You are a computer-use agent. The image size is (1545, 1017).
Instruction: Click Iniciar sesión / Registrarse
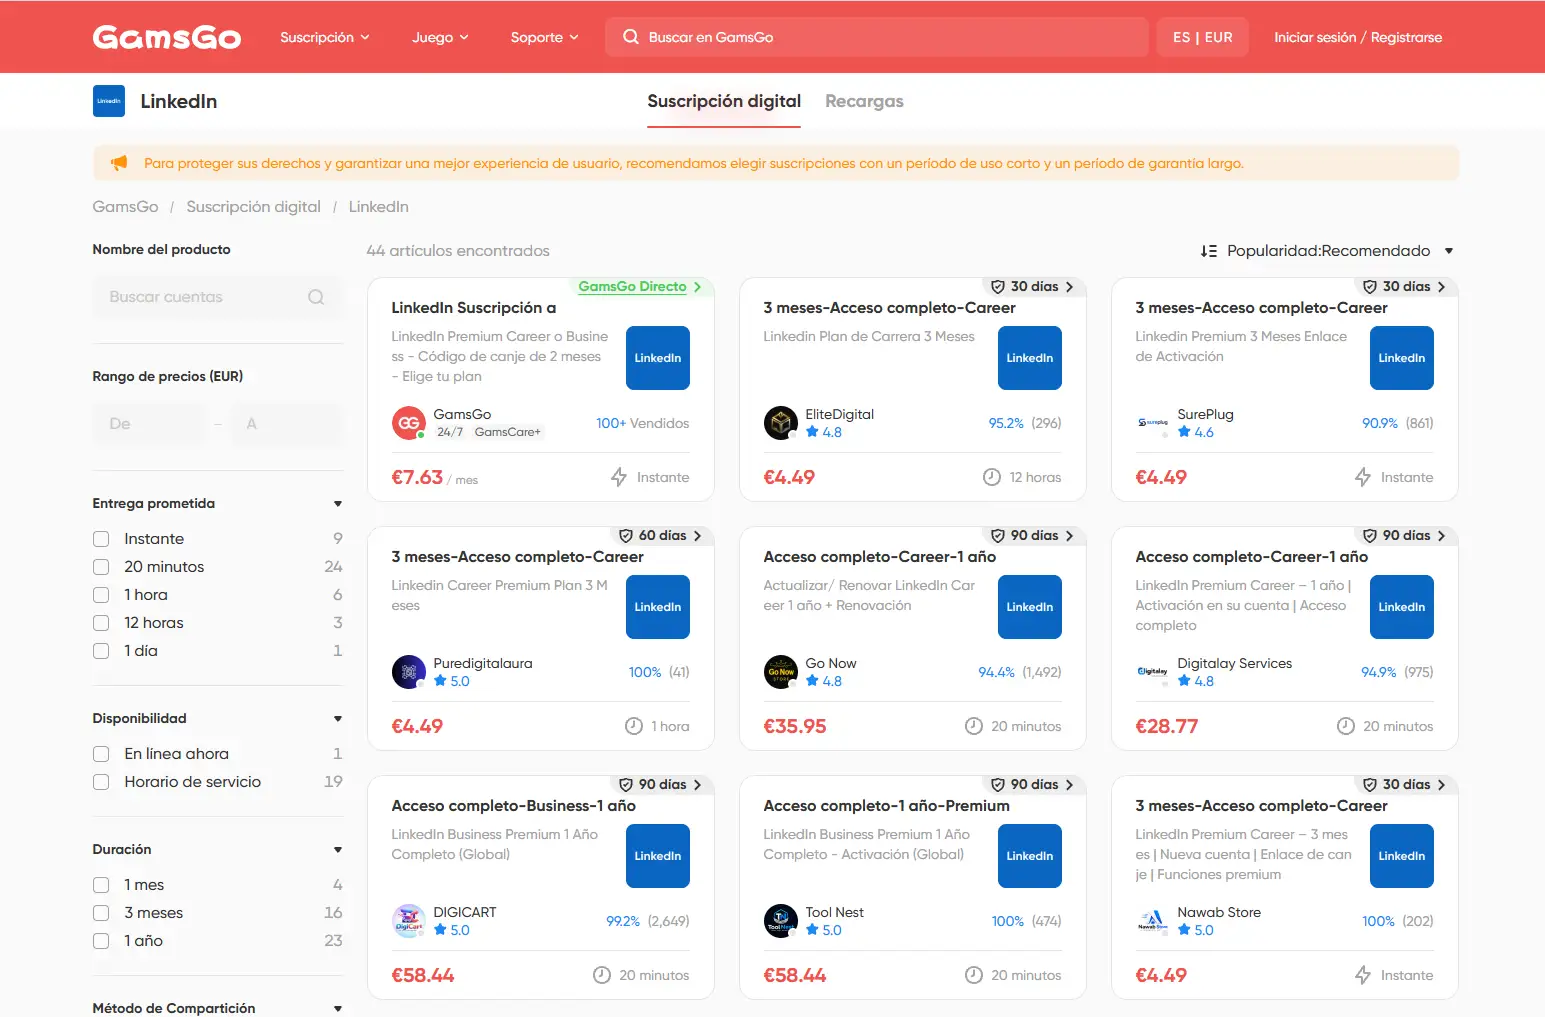[1358, 37]
